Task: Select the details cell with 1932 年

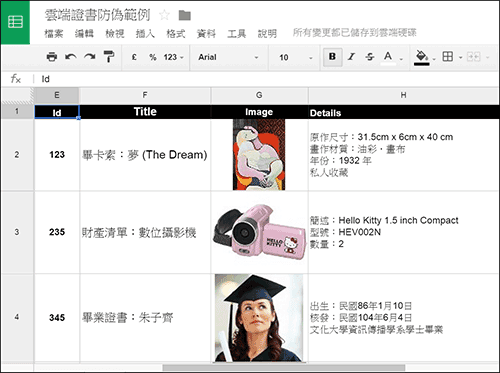Action: (403, 155)
